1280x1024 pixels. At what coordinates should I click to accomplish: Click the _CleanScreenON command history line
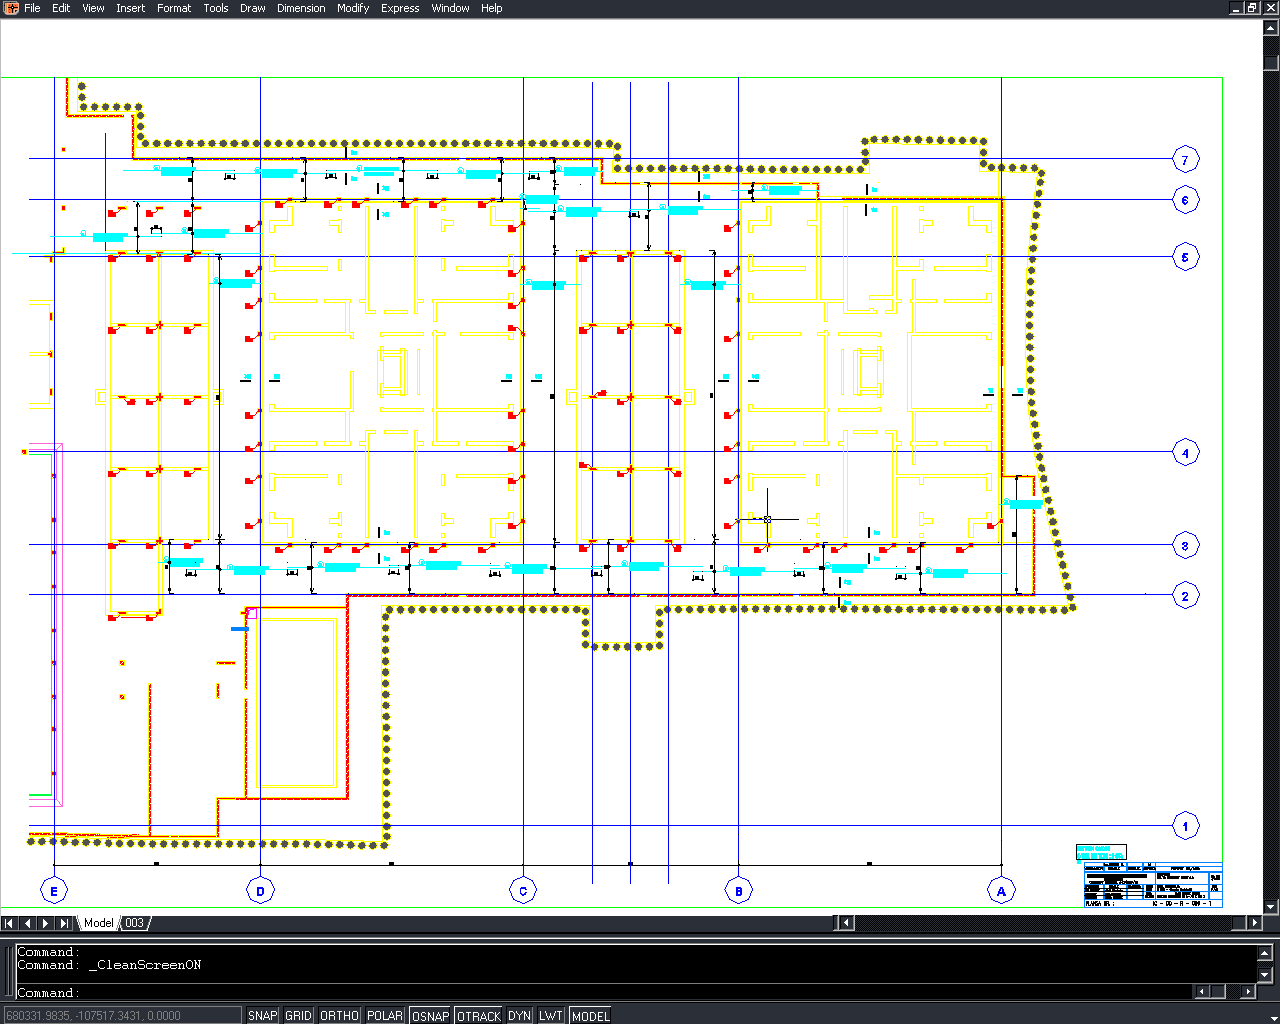click(x=109, y=965)
